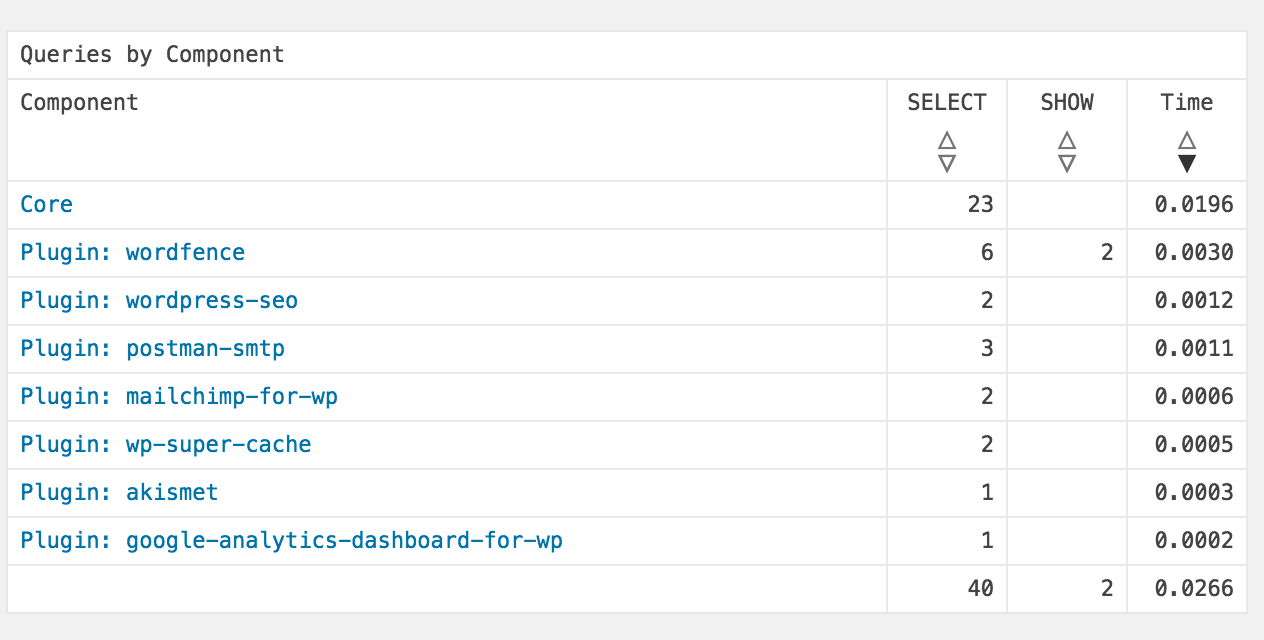Sort Time column ascending with up arrow

[1187, 141]
